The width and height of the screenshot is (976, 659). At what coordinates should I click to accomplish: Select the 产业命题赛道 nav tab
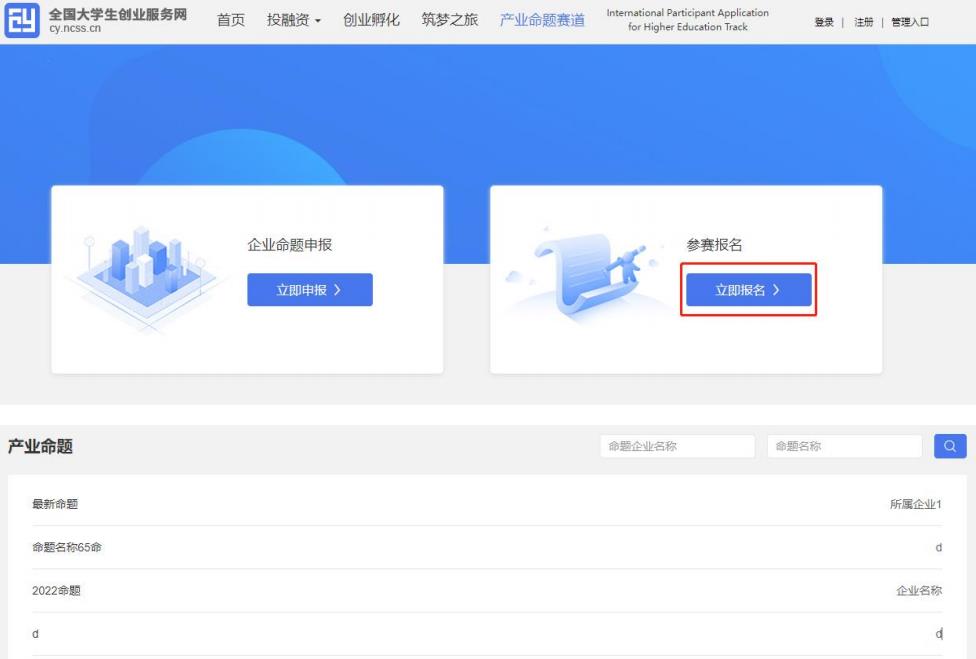[x=542, y=21]
